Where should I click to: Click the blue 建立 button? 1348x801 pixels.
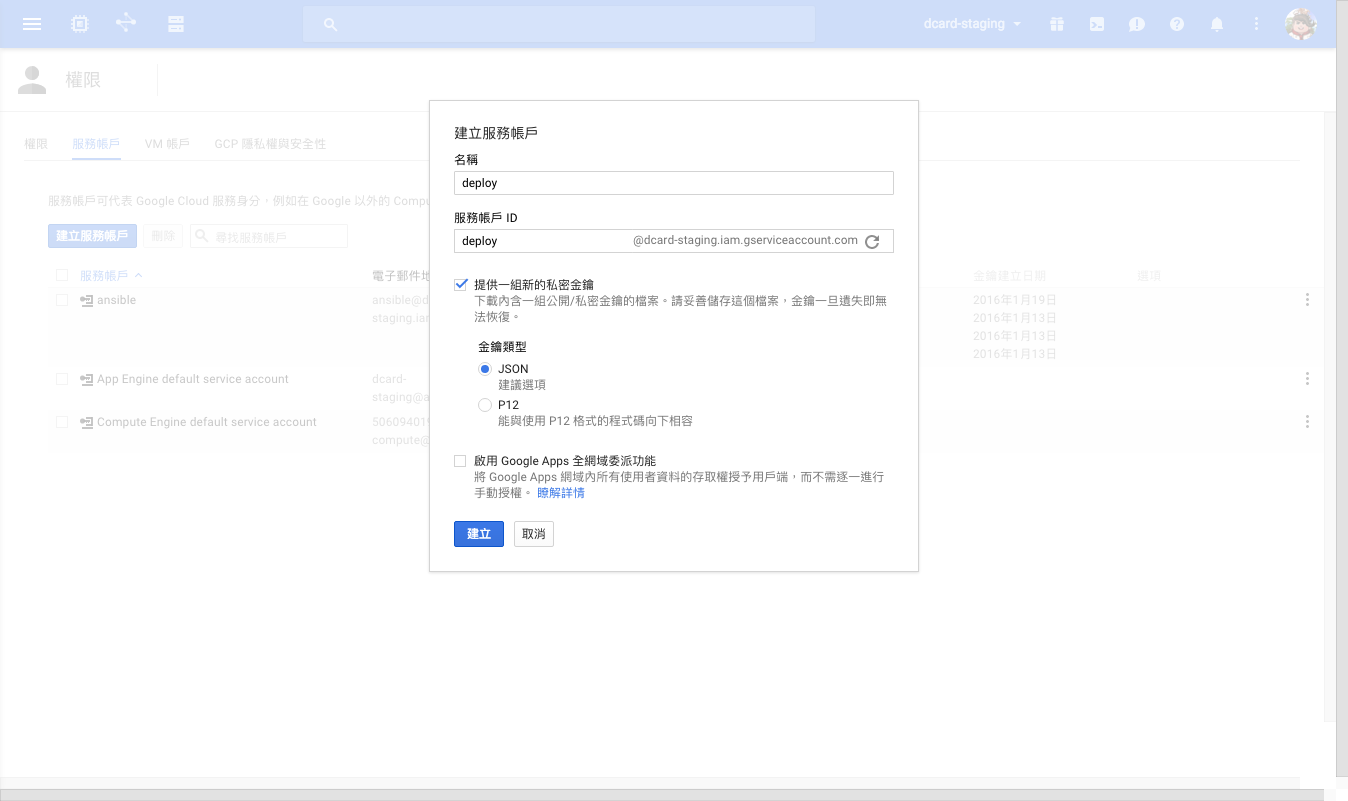[x=479, y=534]
